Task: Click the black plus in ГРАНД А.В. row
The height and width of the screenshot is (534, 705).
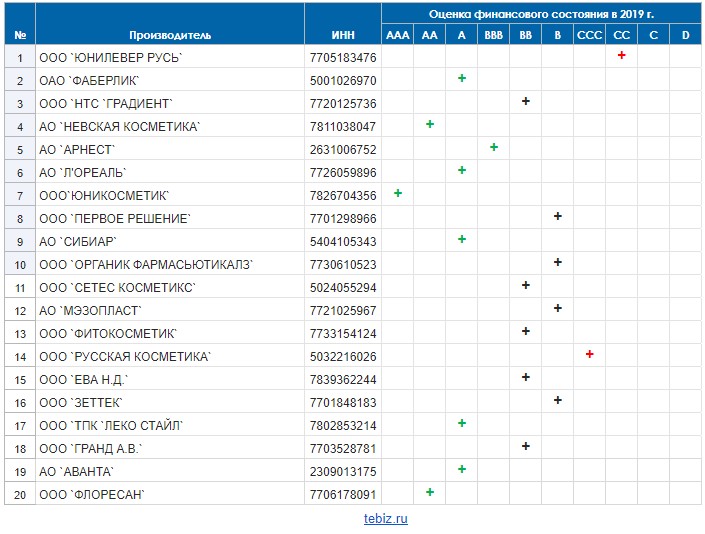Action: tap(526, 446)
